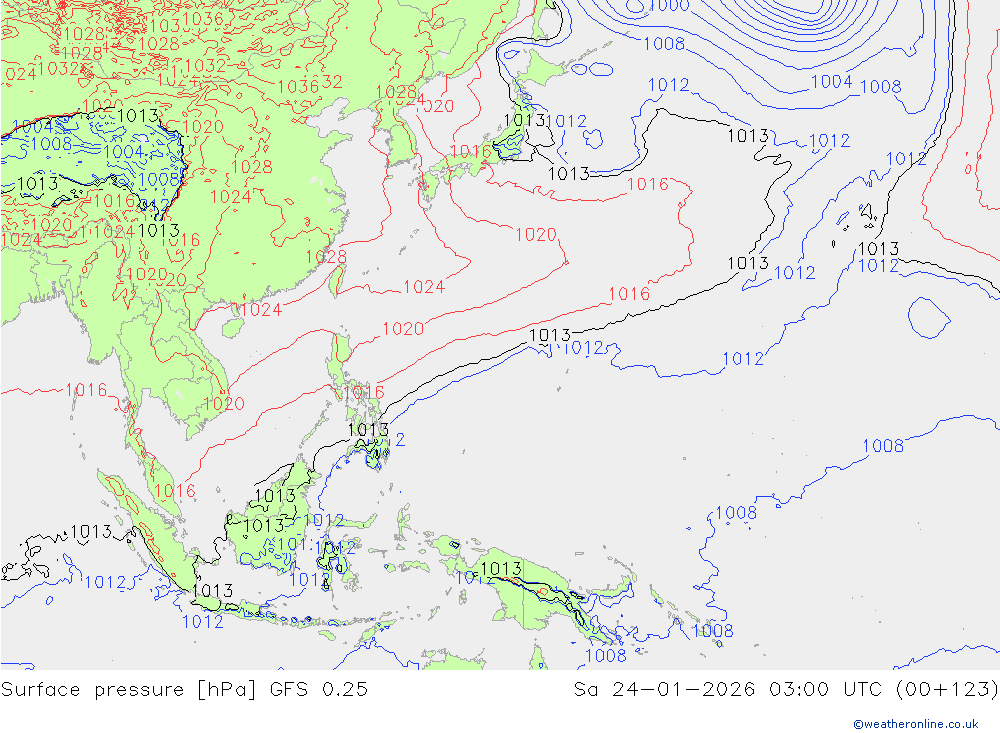
Task: Open the ©weatheronline.co.uk credit link
Action: (x=916, y=724)
